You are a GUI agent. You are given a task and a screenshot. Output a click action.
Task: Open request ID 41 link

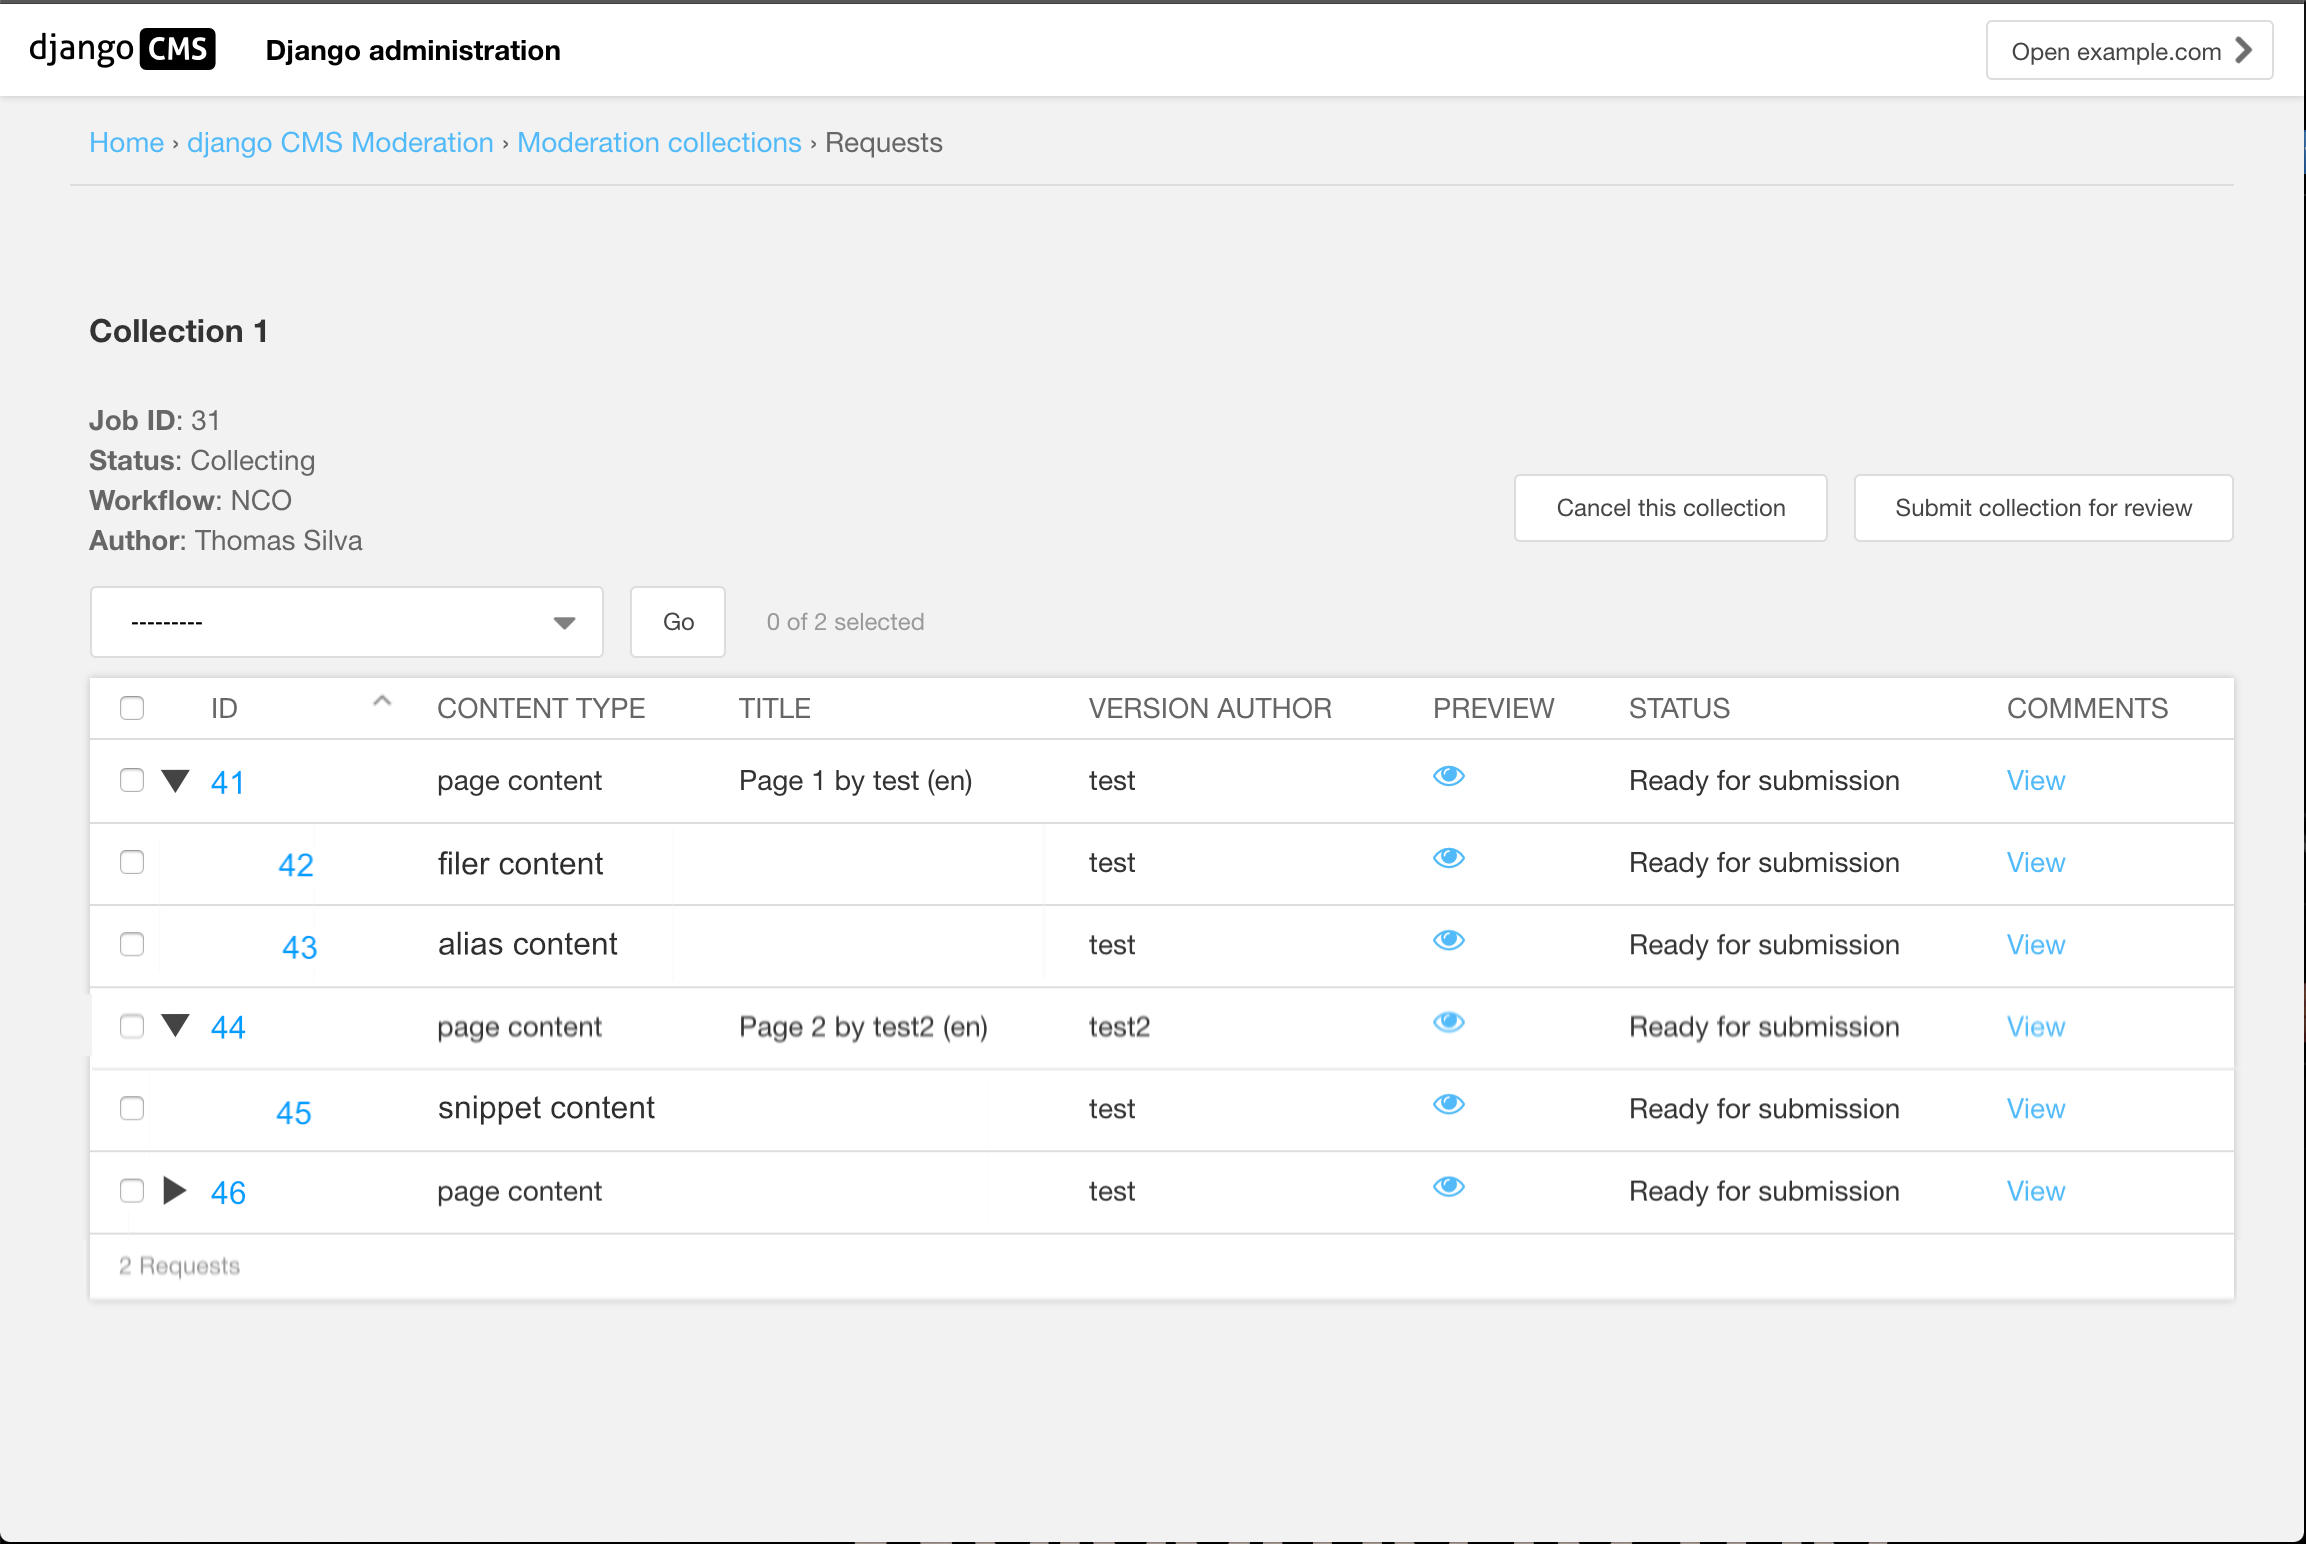[228, 782]
